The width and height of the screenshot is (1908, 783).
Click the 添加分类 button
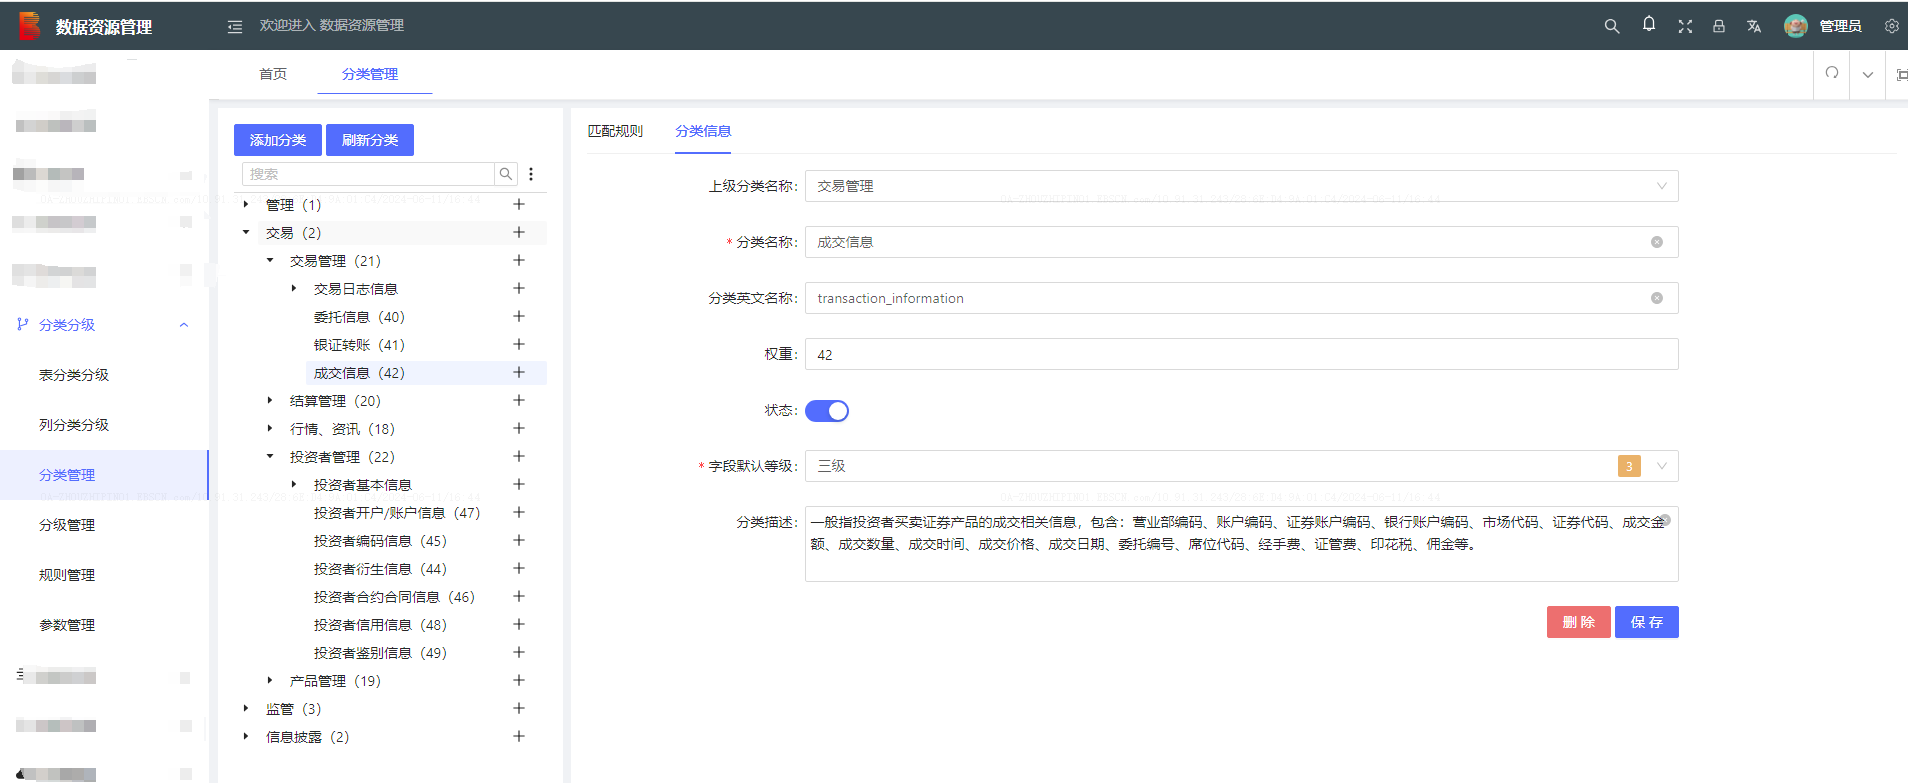click(278, 140)
